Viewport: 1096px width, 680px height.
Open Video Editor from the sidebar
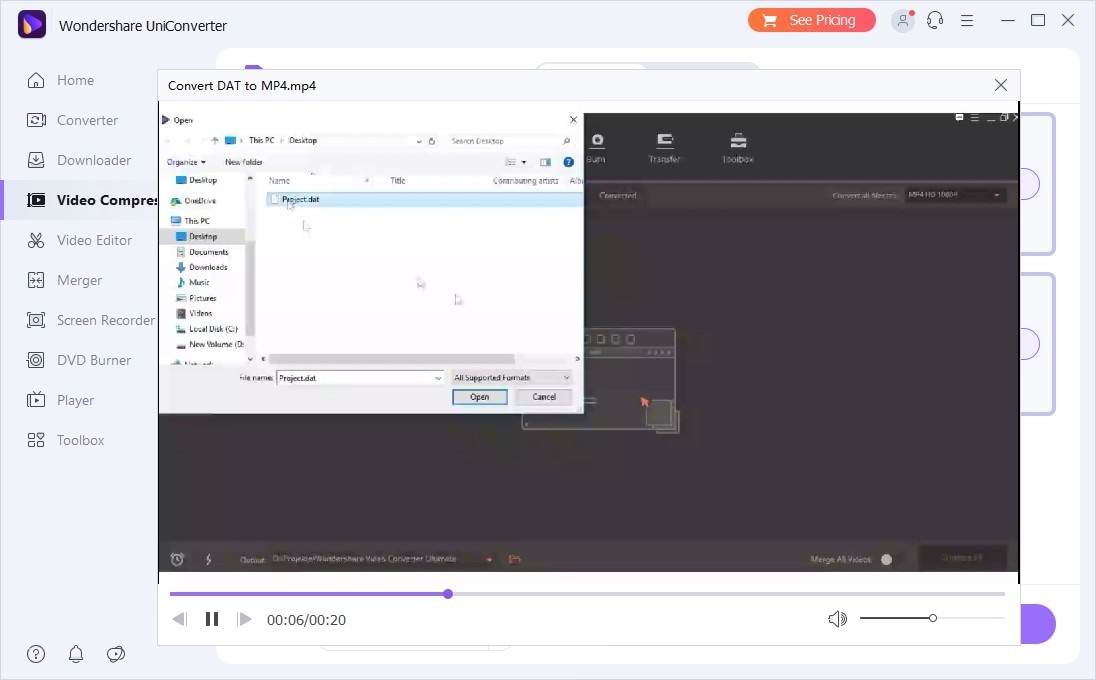[80, 240]
